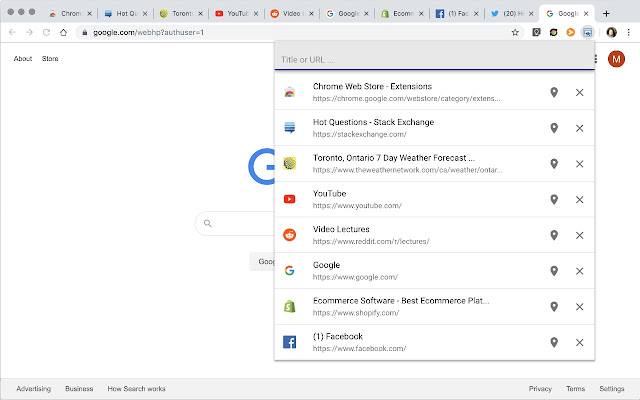640x400 pixels.
Task: Open the home page
Action: tap(63, 32)
